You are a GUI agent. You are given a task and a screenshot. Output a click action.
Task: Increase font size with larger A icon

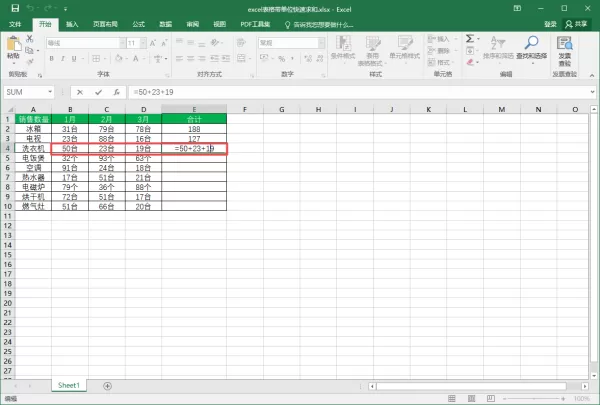pos(153,43)
